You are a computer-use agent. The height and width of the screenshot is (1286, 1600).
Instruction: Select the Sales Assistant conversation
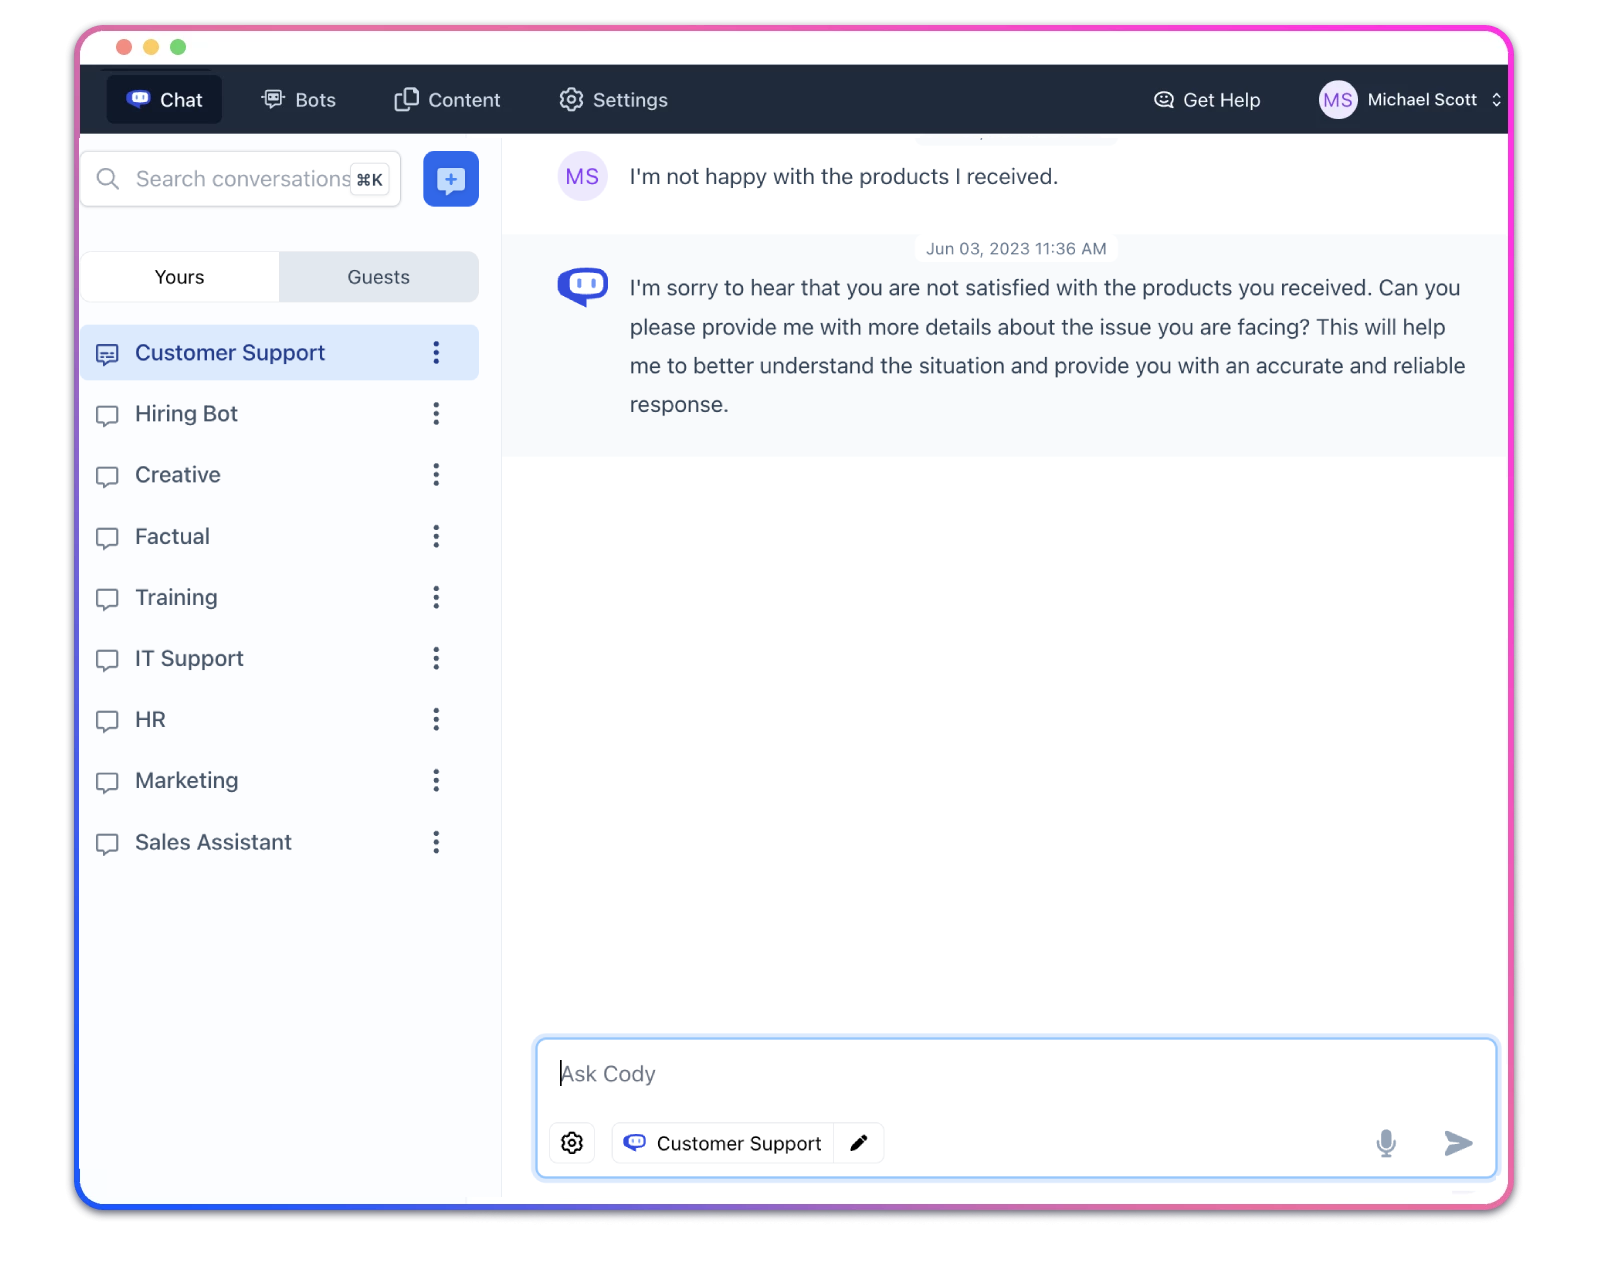[x=213, y=843]
